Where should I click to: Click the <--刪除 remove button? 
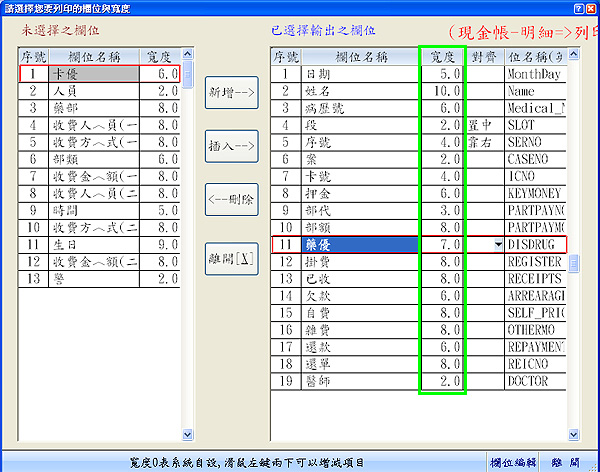pyautogui.click(x=232, y=200)
